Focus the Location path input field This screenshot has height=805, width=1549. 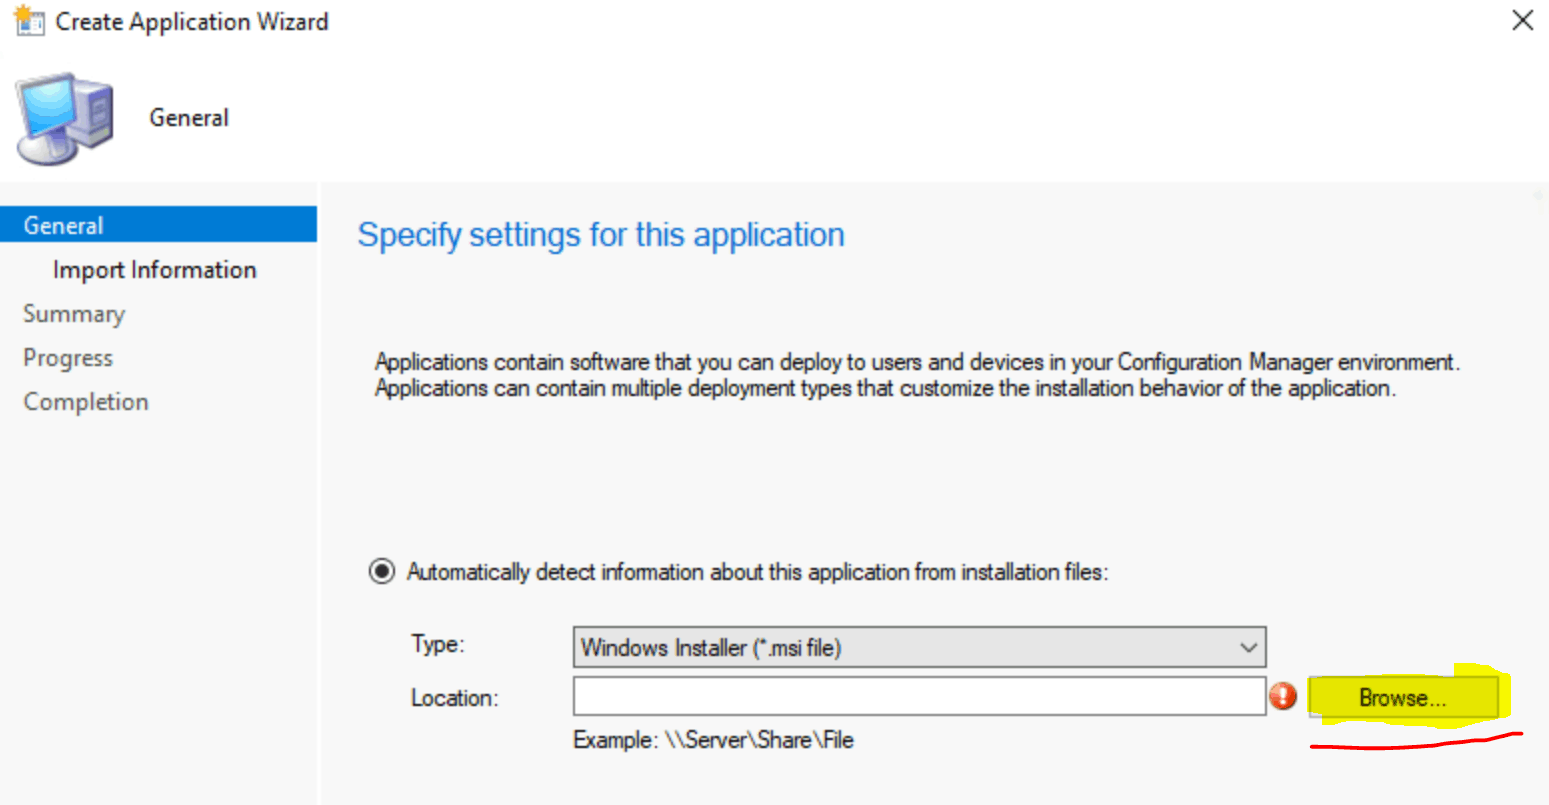click(x=919, y=696)
